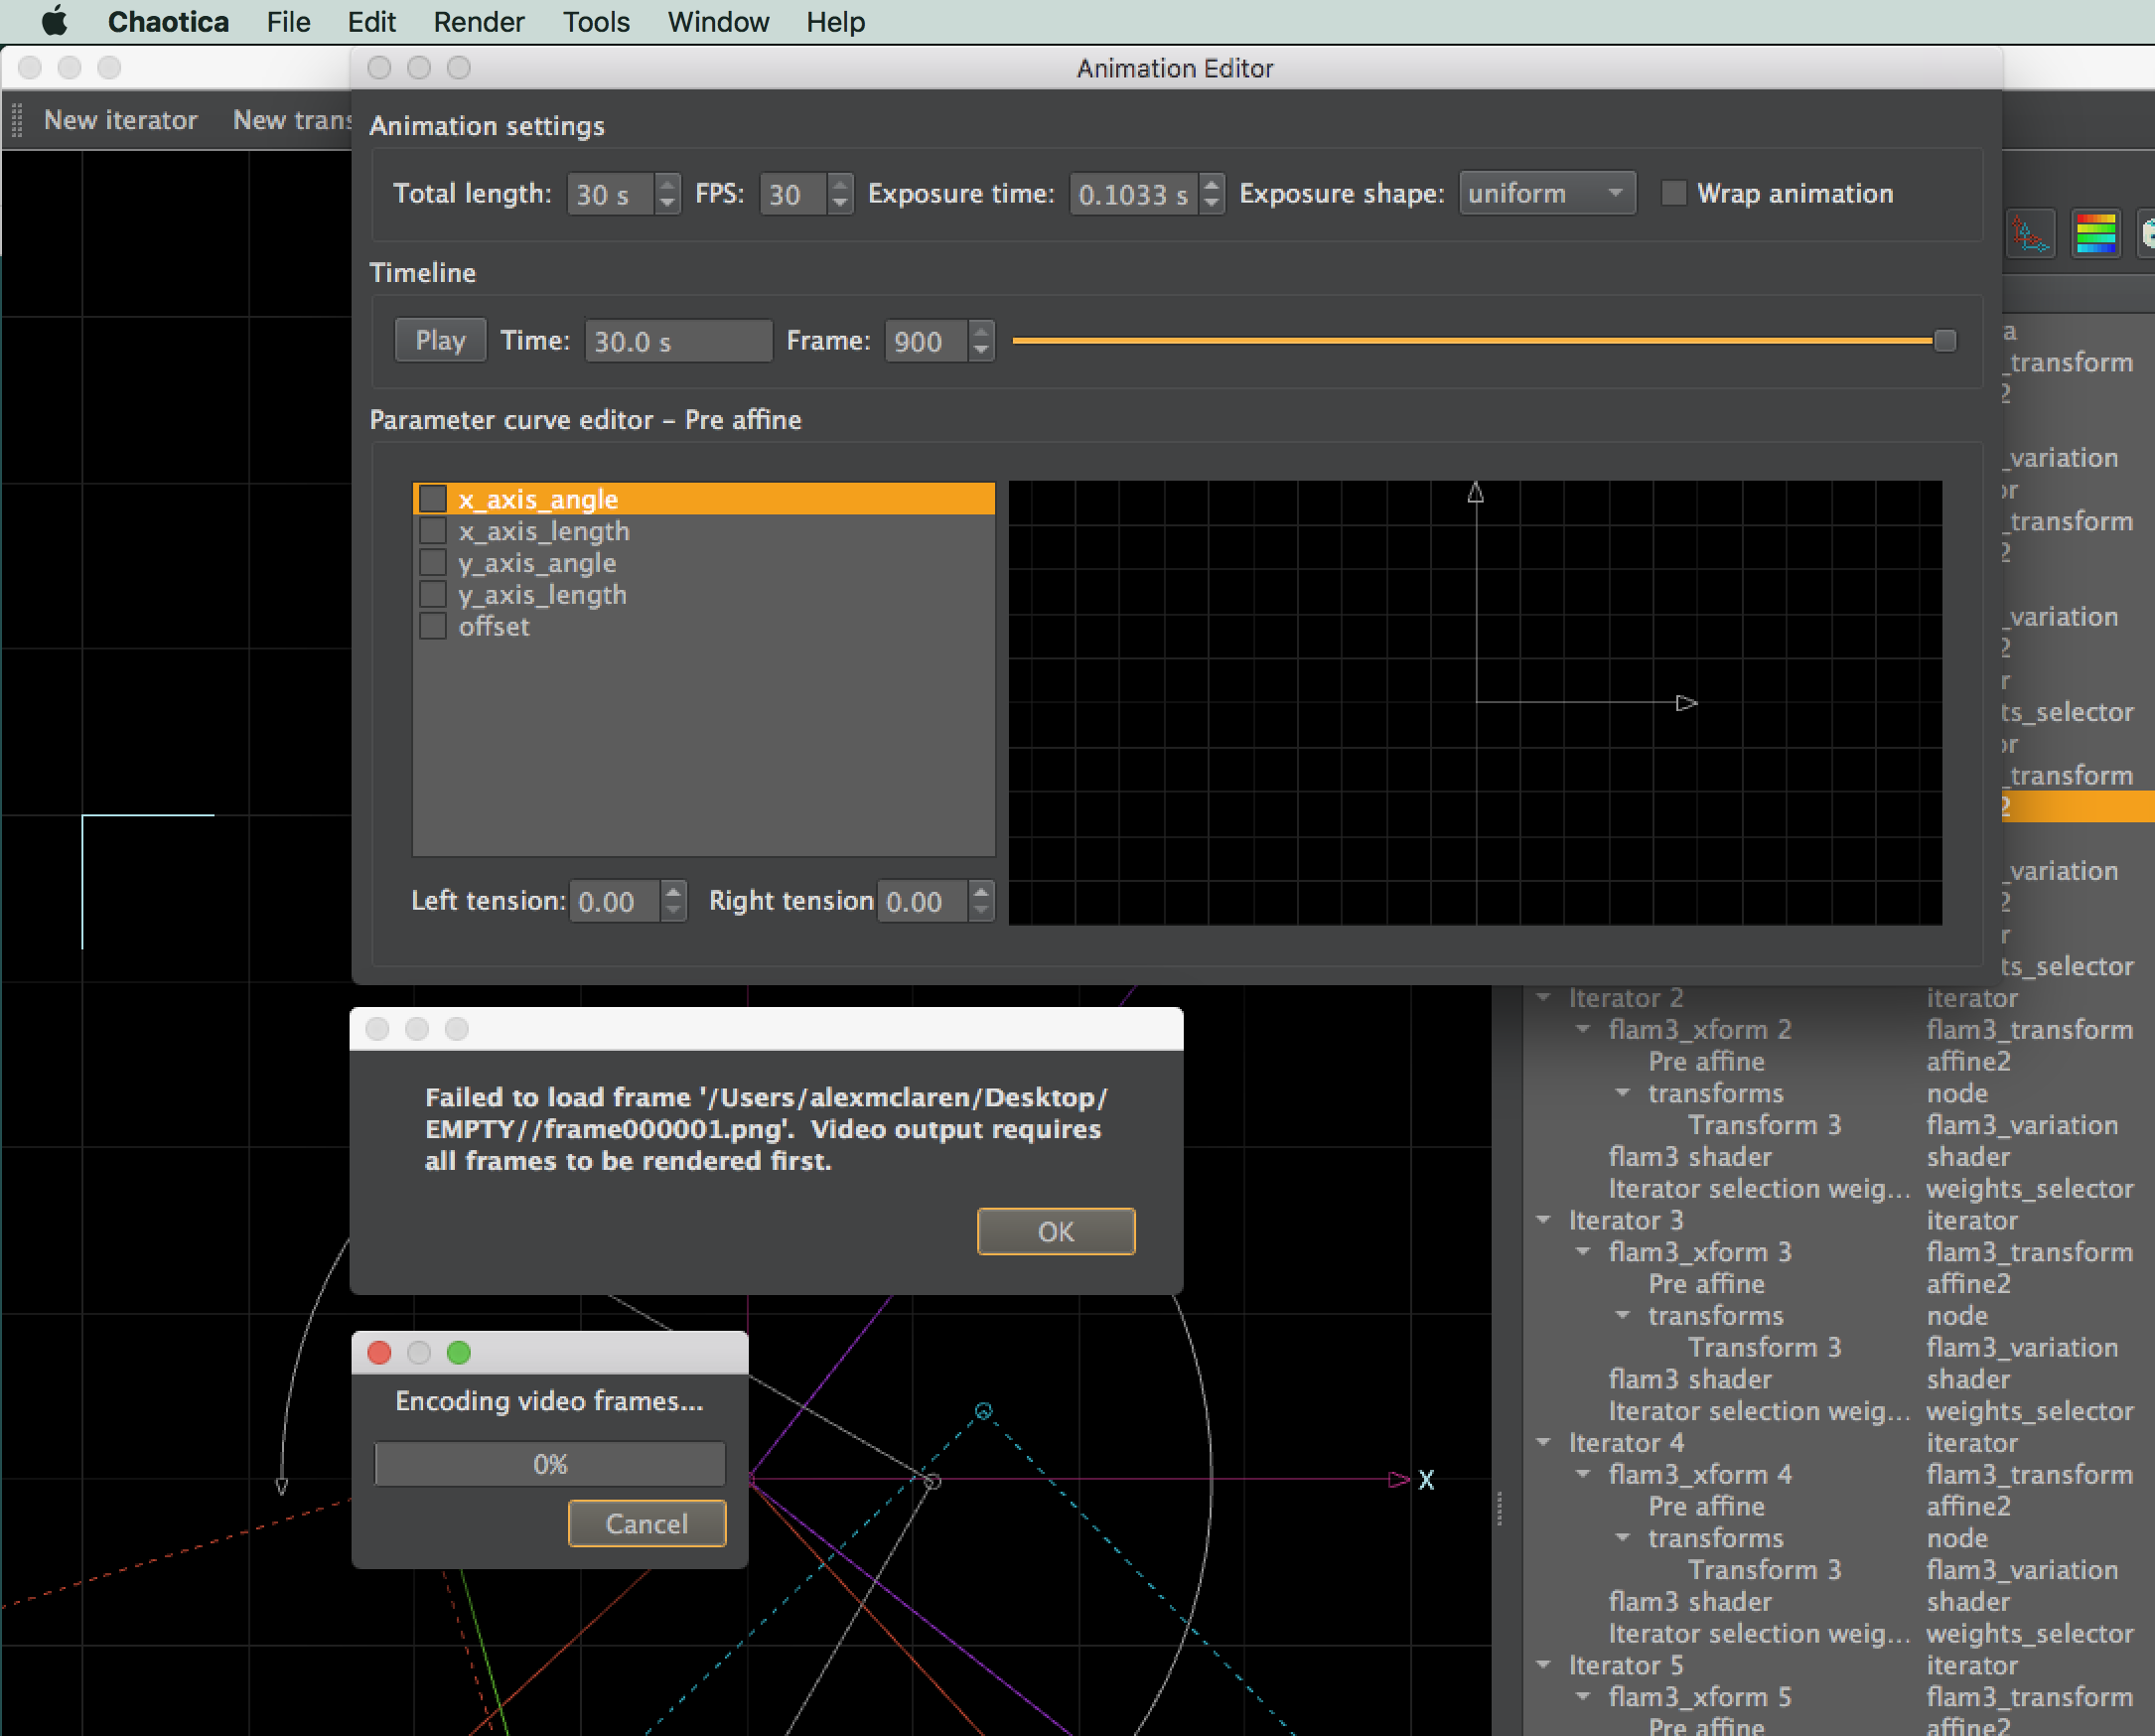Open the Help menu

(835, 22)
